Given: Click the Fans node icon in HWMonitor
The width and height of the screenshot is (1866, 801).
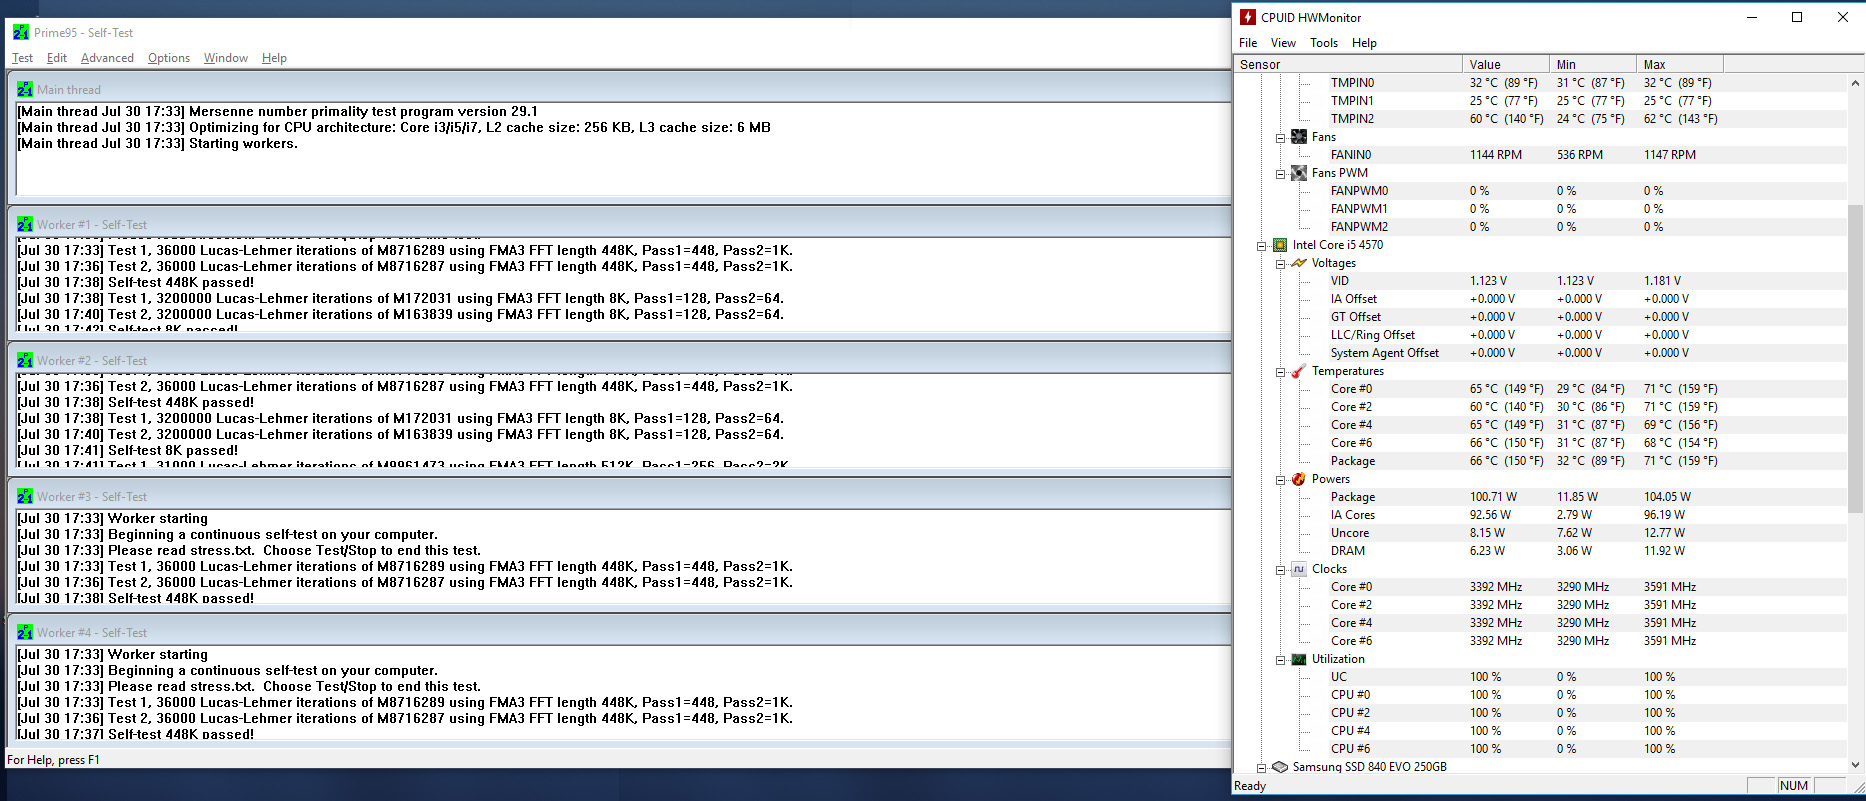Looking at the screenshot, I should pyautogui.click(x=1299, y=137).
